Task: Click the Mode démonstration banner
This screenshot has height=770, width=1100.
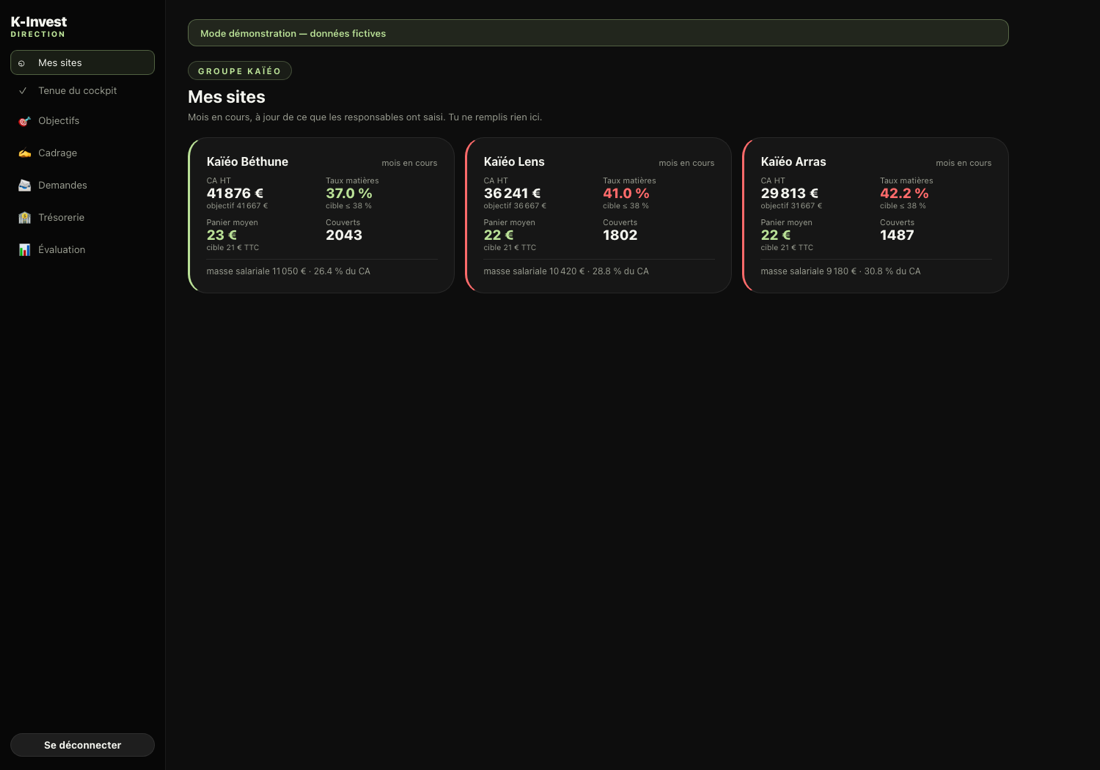Action: [598, 33]
